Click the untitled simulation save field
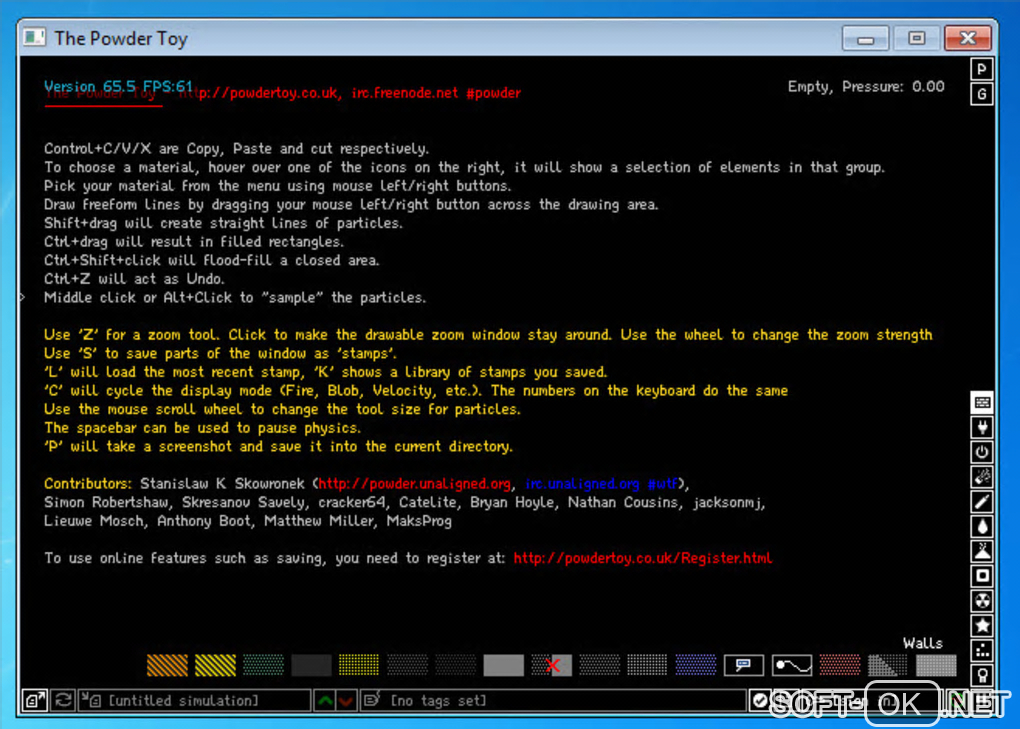 point(194,700)
